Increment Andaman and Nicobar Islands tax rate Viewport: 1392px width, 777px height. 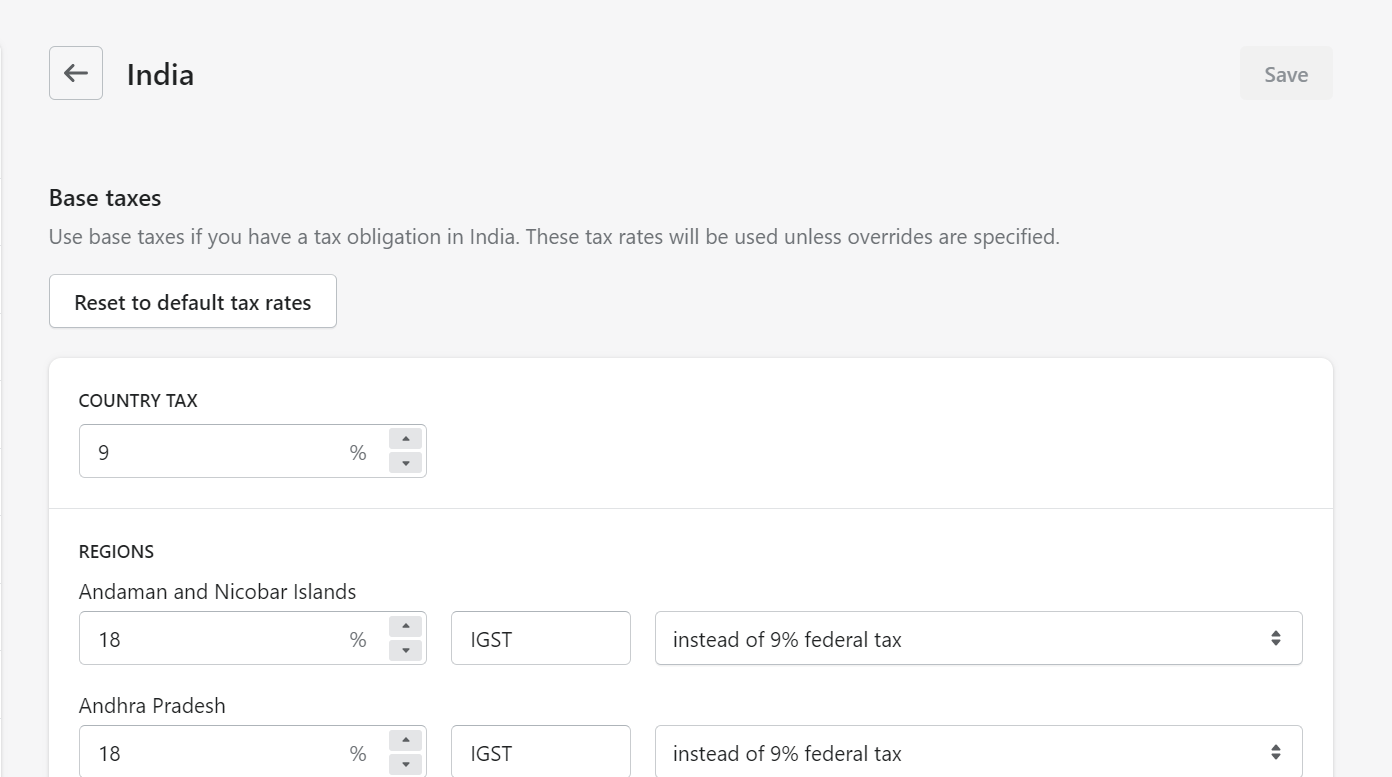[x=405, y=626]
